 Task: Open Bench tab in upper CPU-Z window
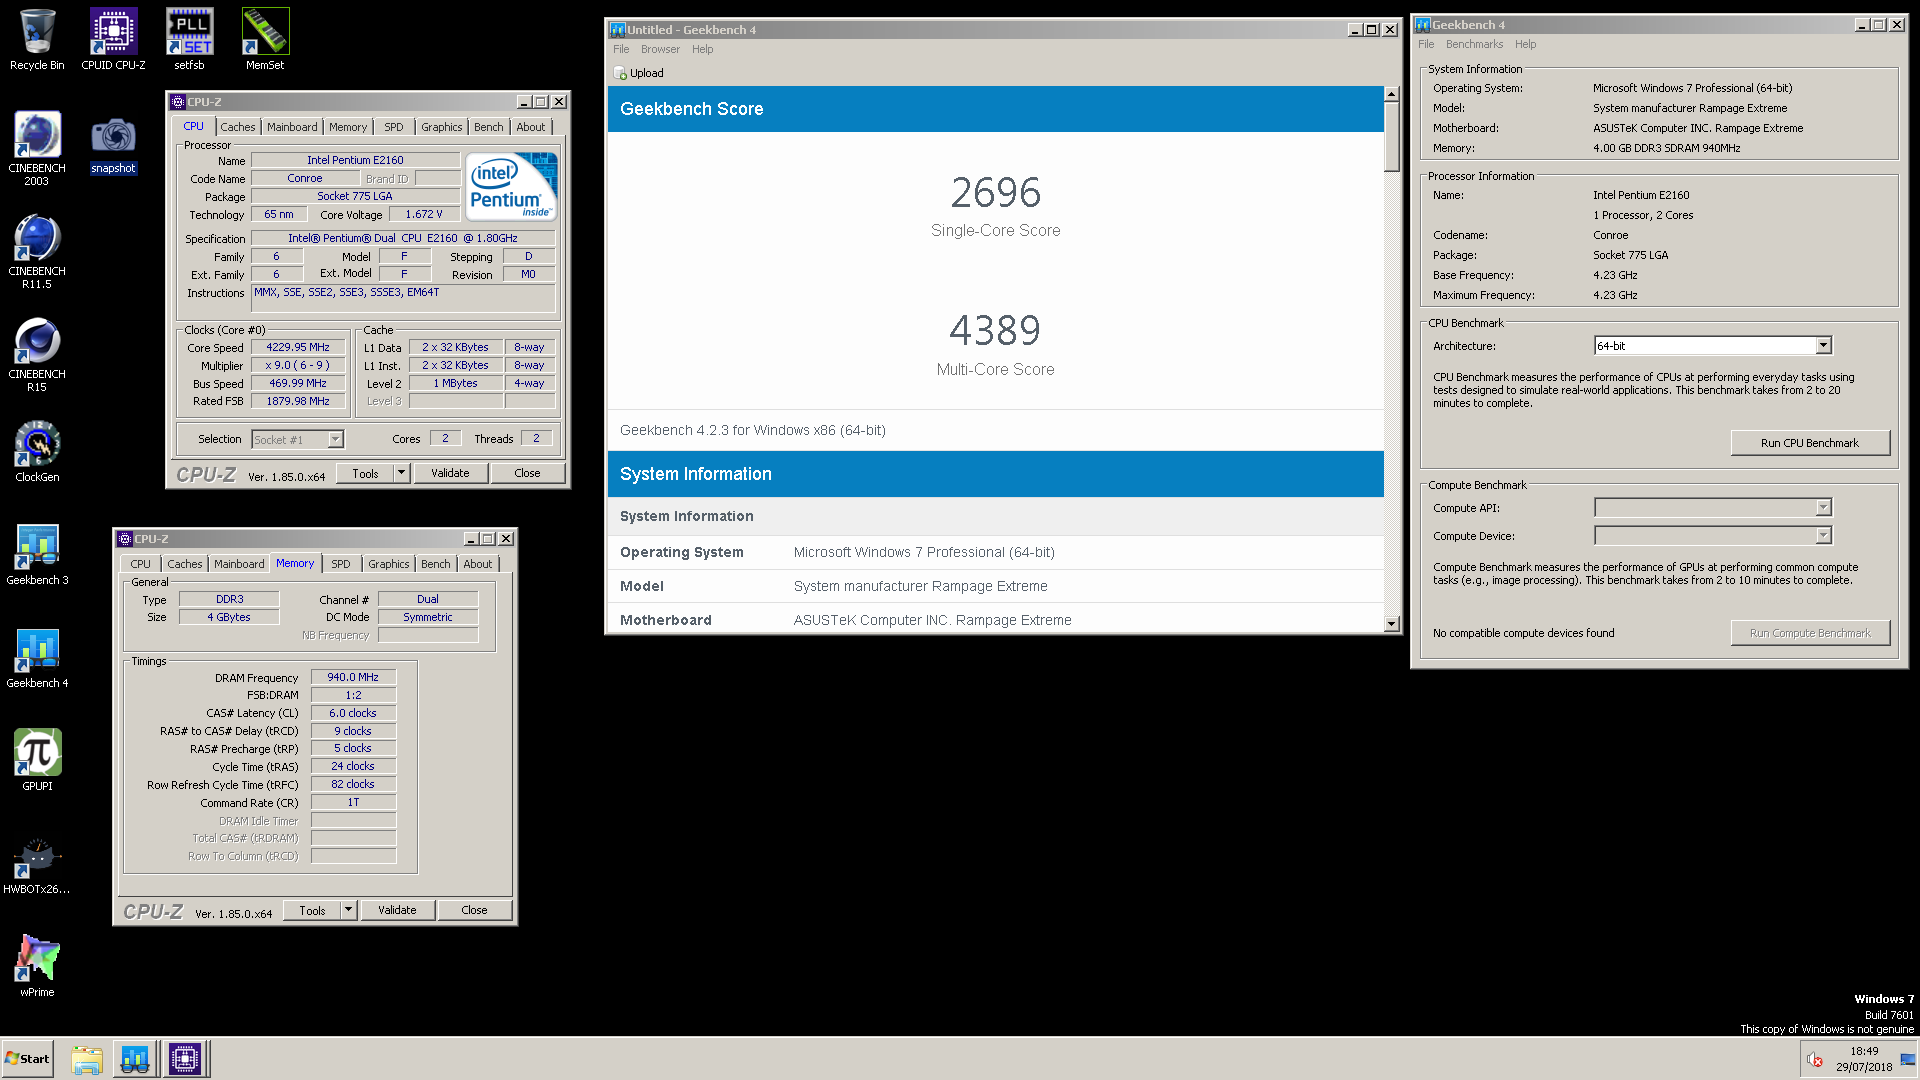(x=489, y=127)
